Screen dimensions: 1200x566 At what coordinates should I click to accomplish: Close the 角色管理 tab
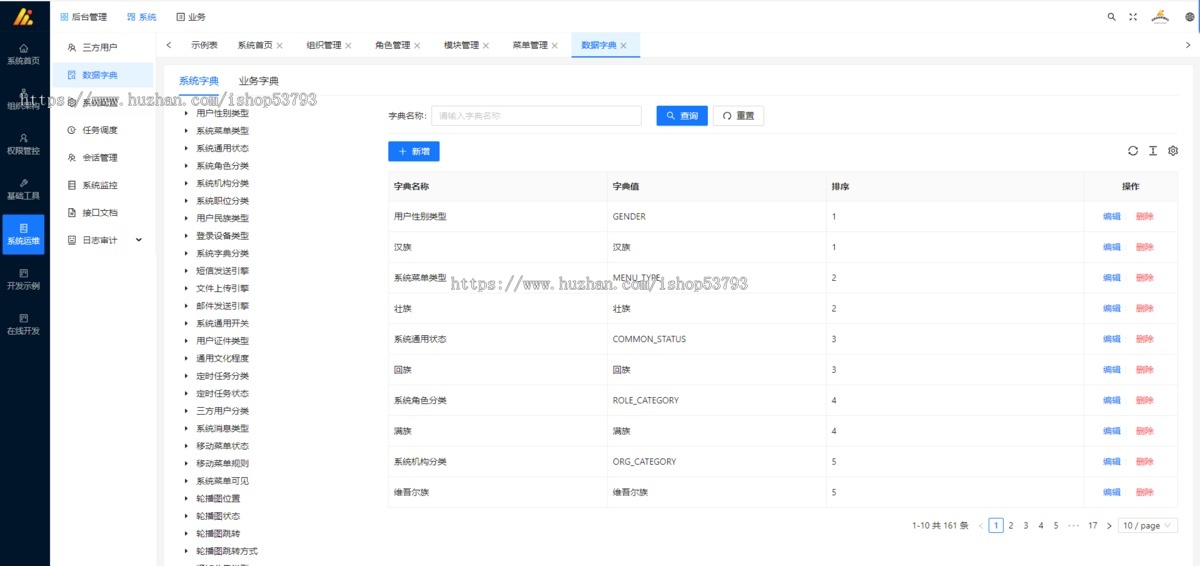[417, 45]
